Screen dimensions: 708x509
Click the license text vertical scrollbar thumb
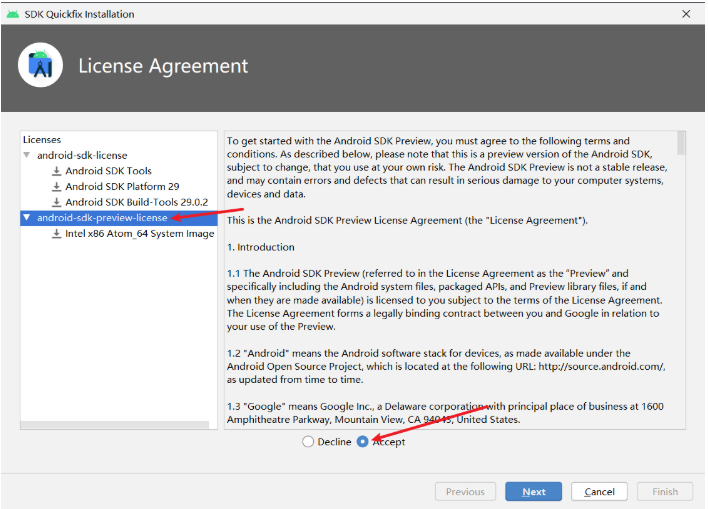pyautogui.click(x=681, y=143)
